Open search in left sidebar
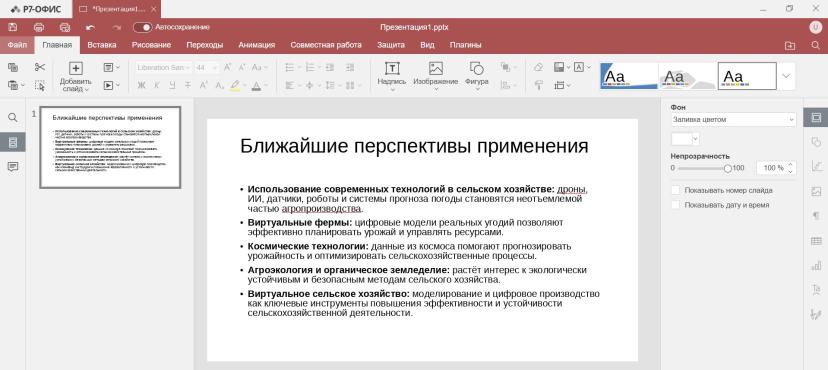This screenshot has height=370, width=828. pos(13,118)
